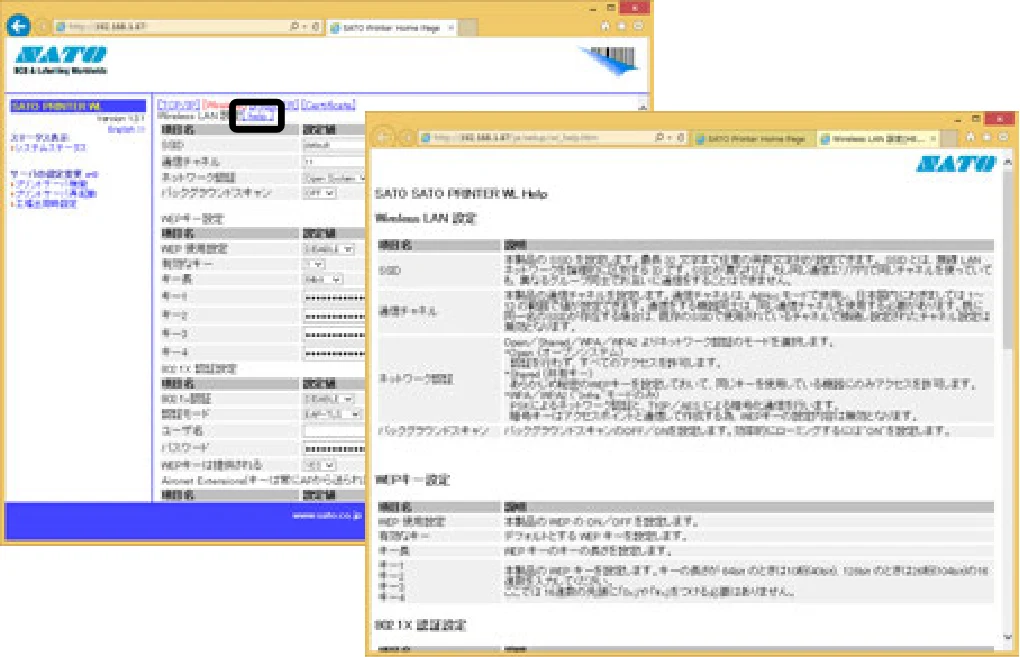Open background scan OFF dropdown
This screenshot has height=657, width=1020.
tap(319, 193)
